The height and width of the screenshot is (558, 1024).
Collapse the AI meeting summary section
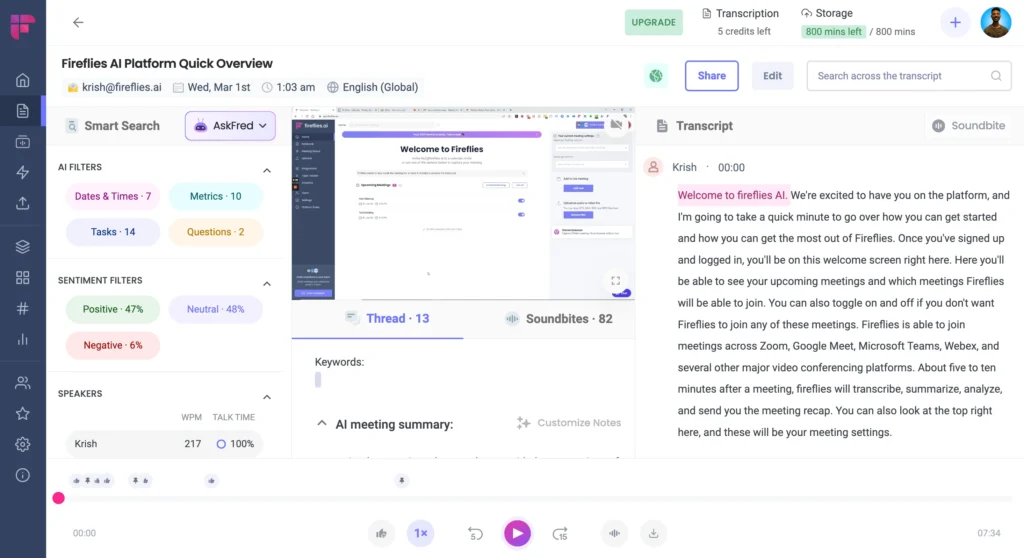click(x=322, y=423)
